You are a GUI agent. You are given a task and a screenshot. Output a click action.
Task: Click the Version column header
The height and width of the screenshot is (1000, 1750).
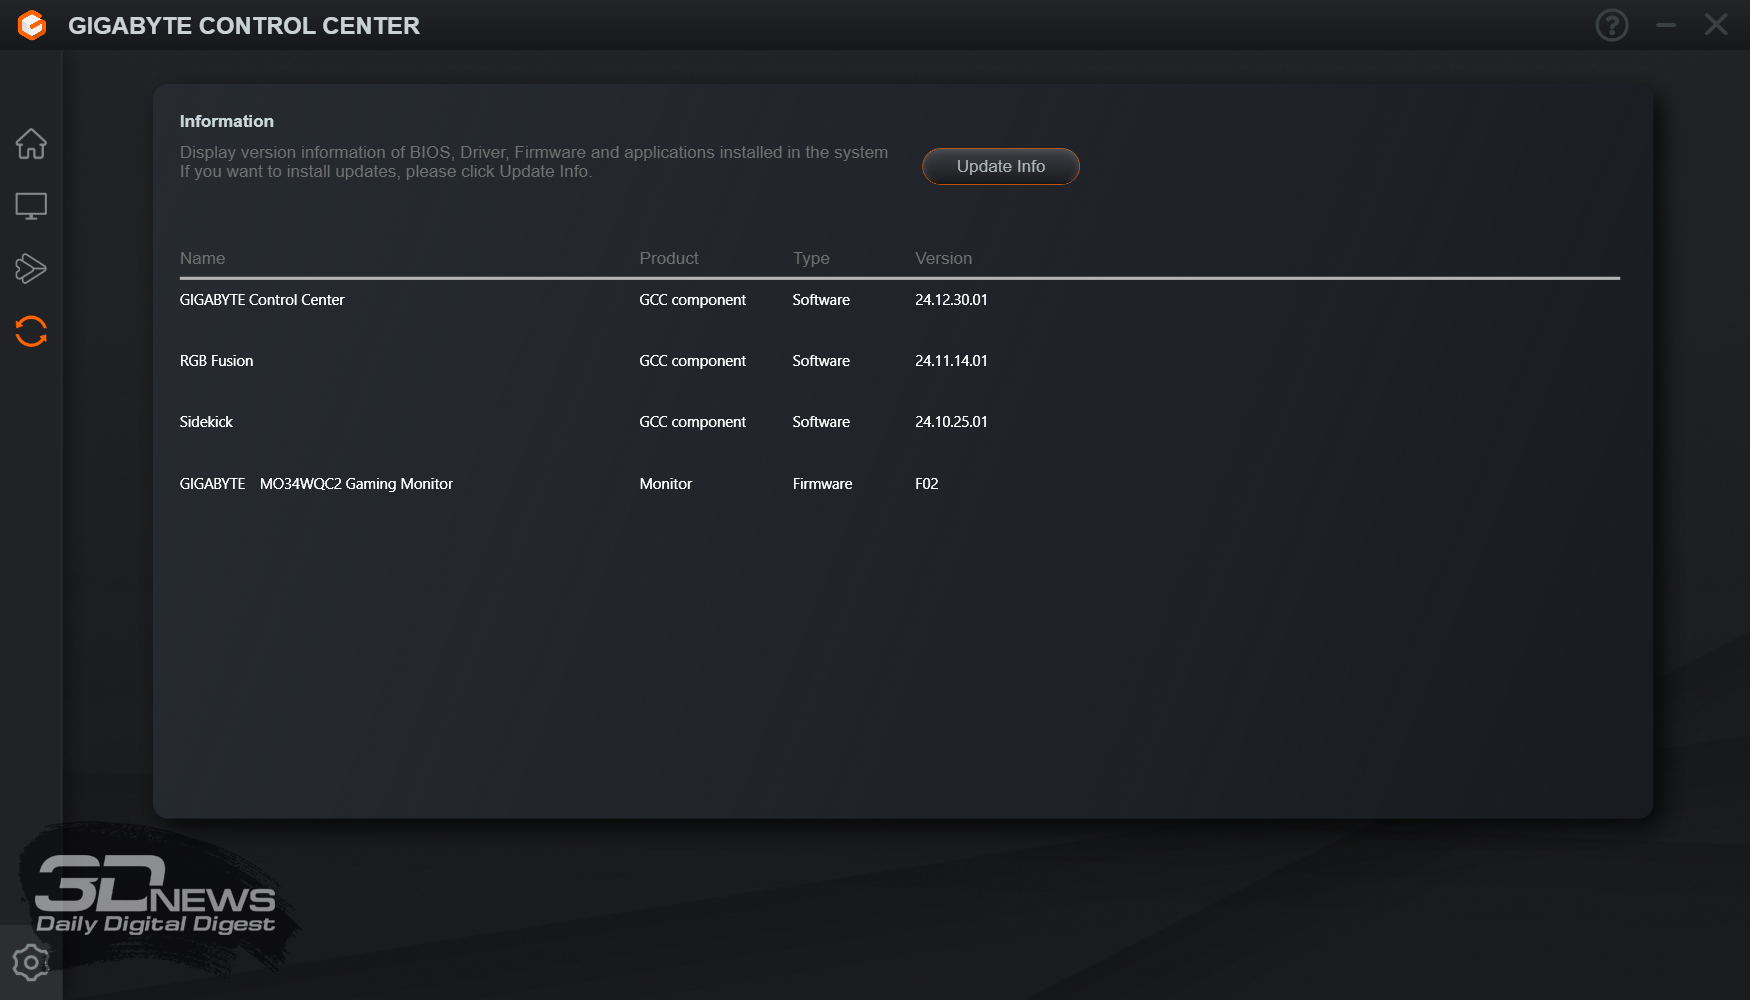coord(943,258)
